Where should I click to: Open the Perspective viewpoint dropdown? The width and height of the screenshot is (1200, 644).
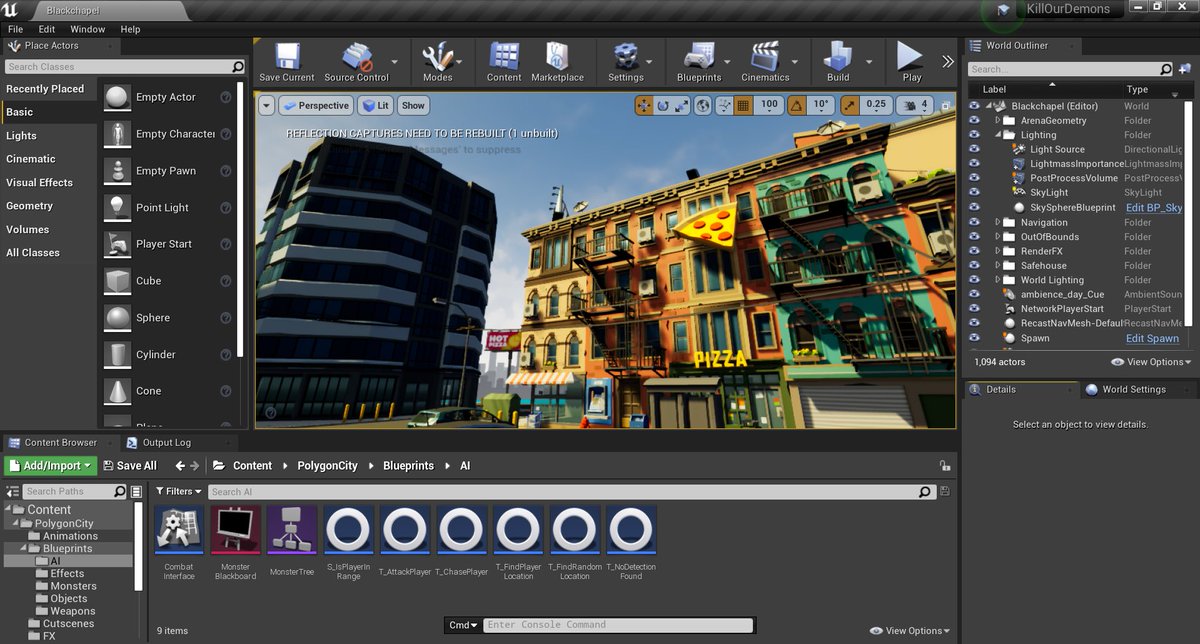coord(316,105)
